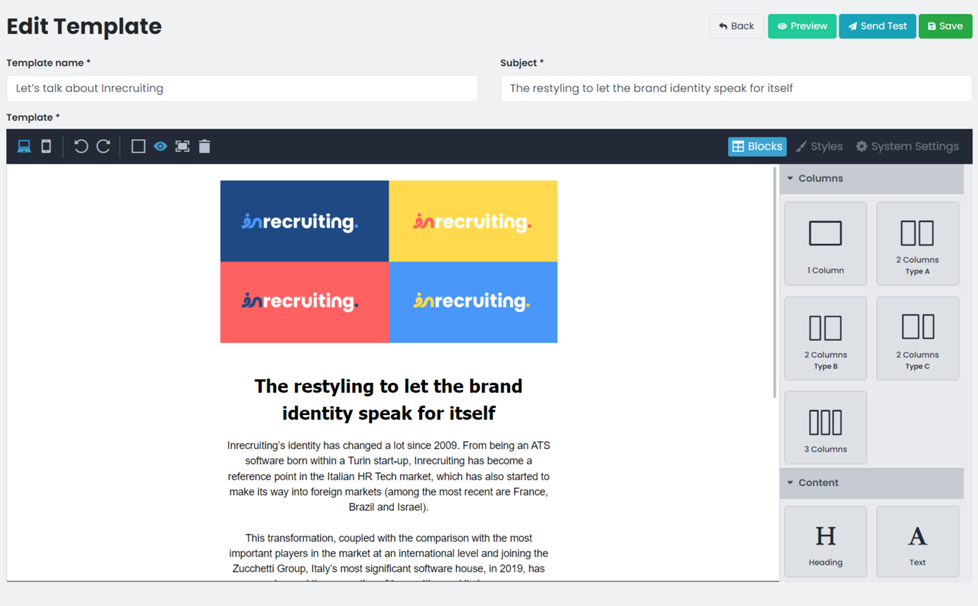
Task: Pick the Text content block
Action: pyautogui.click(x=917, y=542)
